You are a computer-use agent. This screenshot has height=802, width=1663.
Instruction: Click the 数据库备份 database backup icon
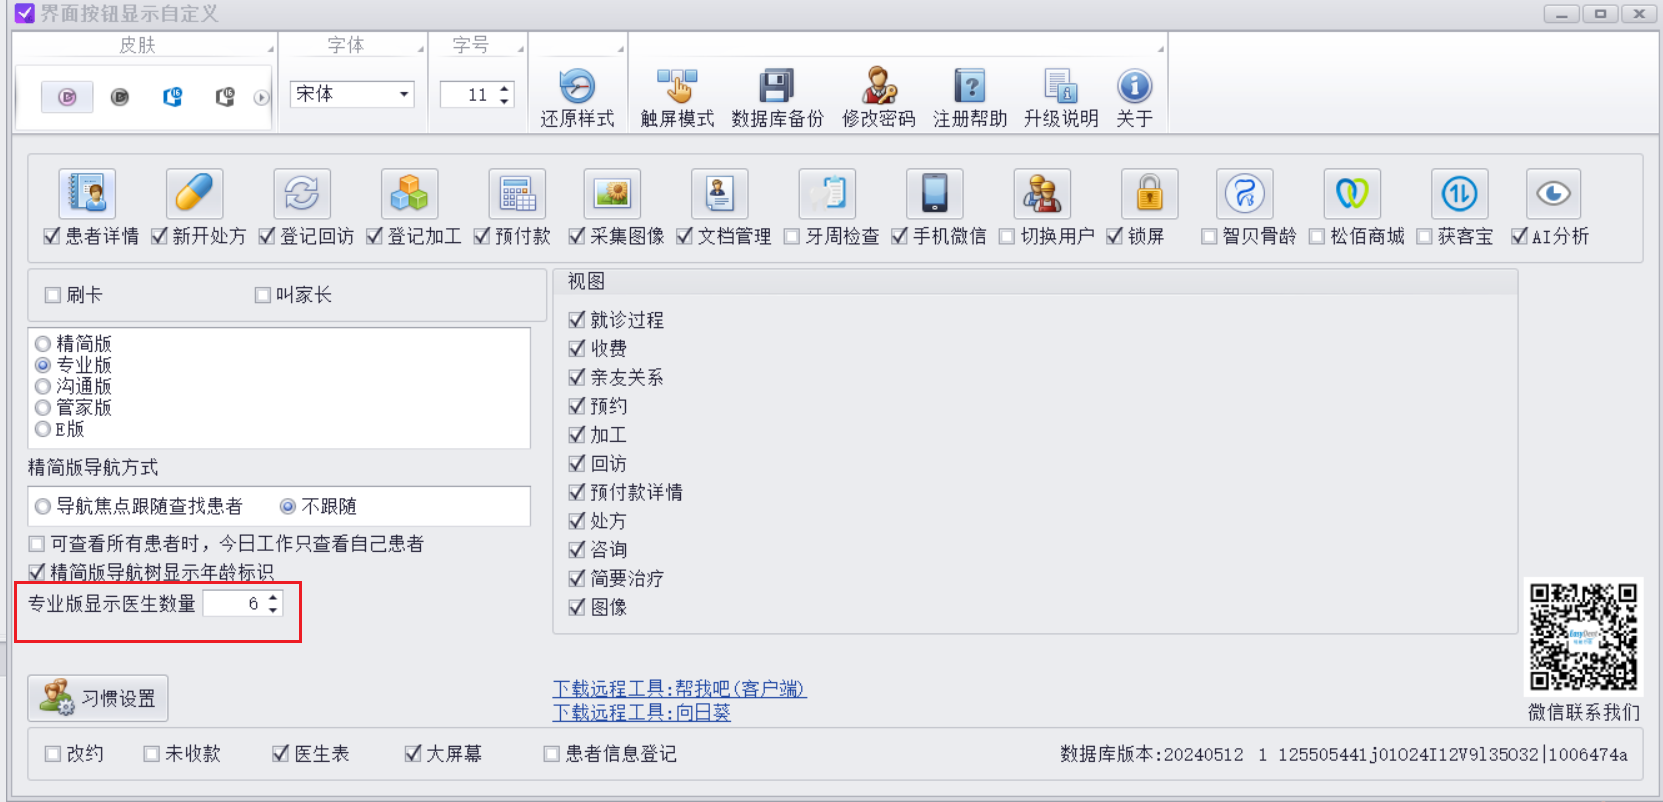pos(777,87)
